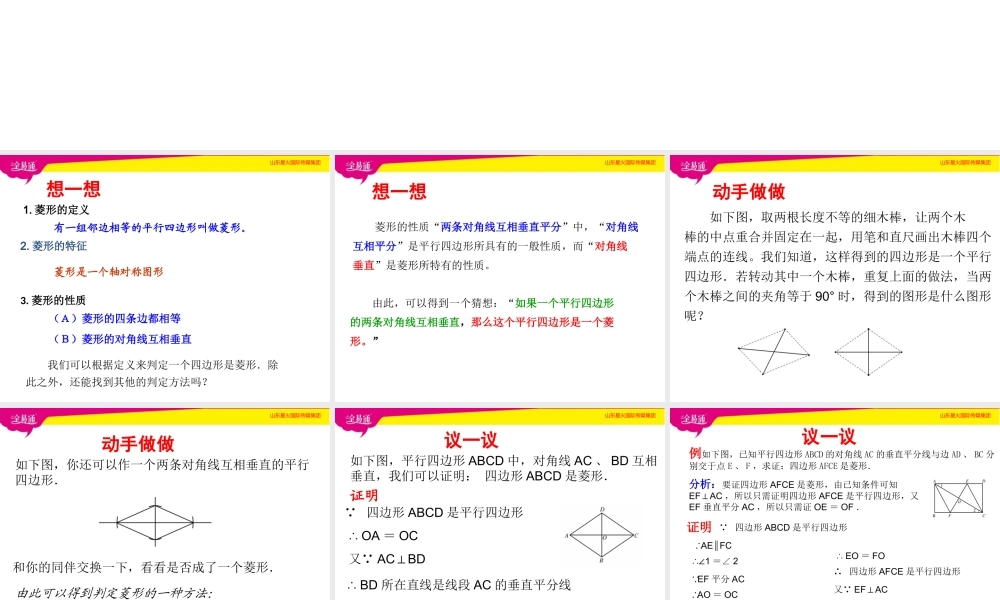
Task: Click the 全易通 logo on the 平行四边形 ABCD proof slide
Action: click(357, 418)
